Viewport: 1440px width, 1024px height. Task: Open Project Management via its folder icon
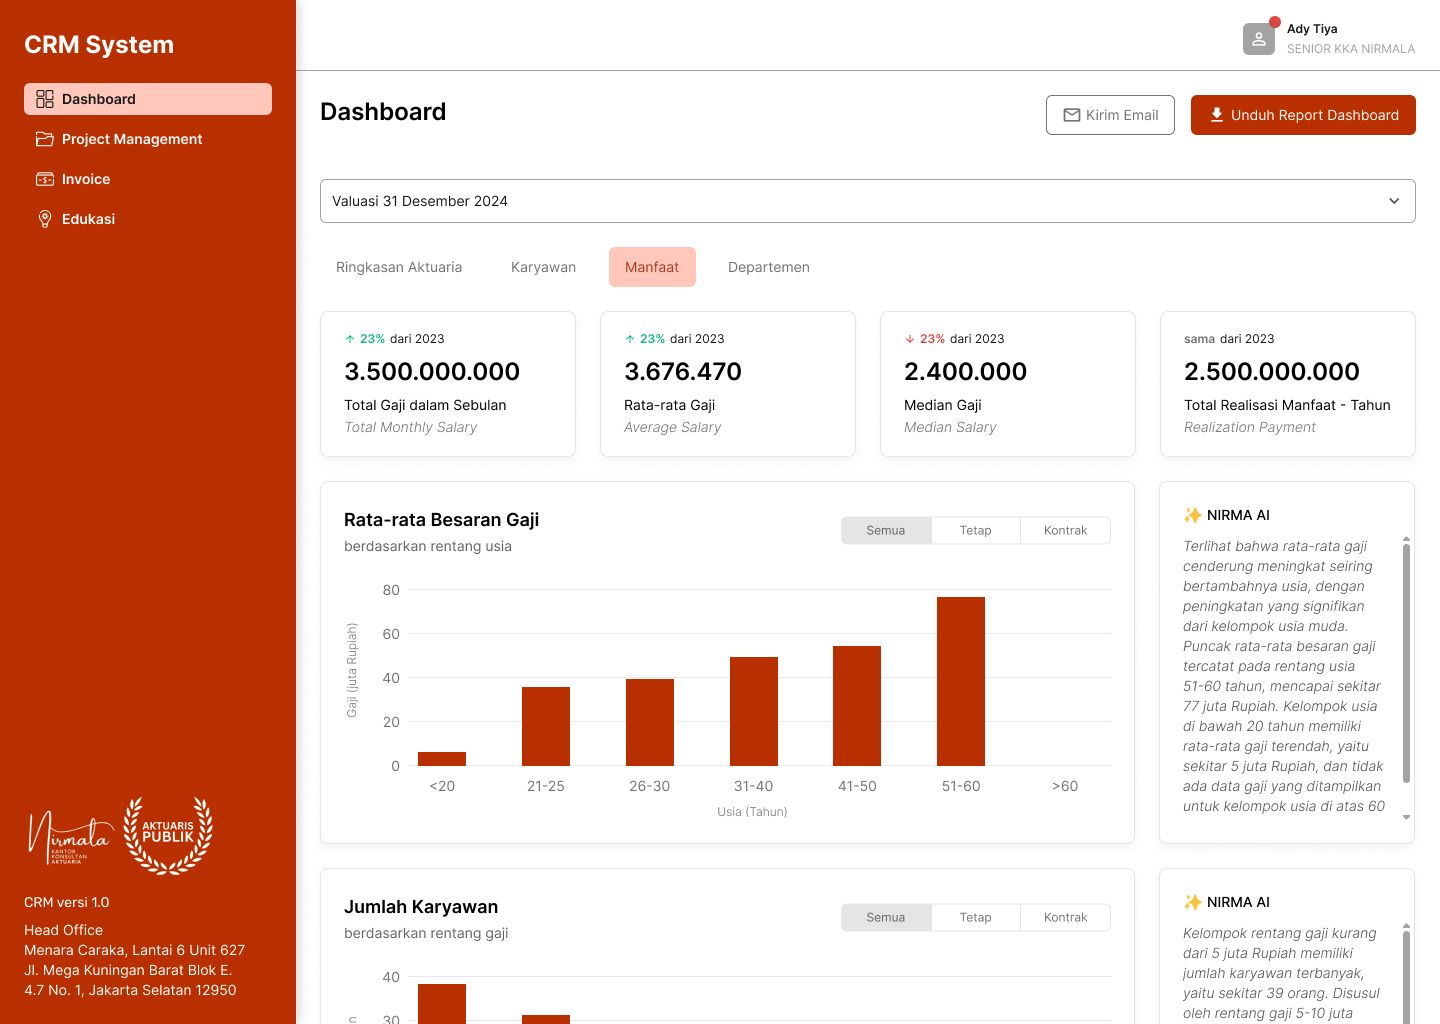(45, 139)
